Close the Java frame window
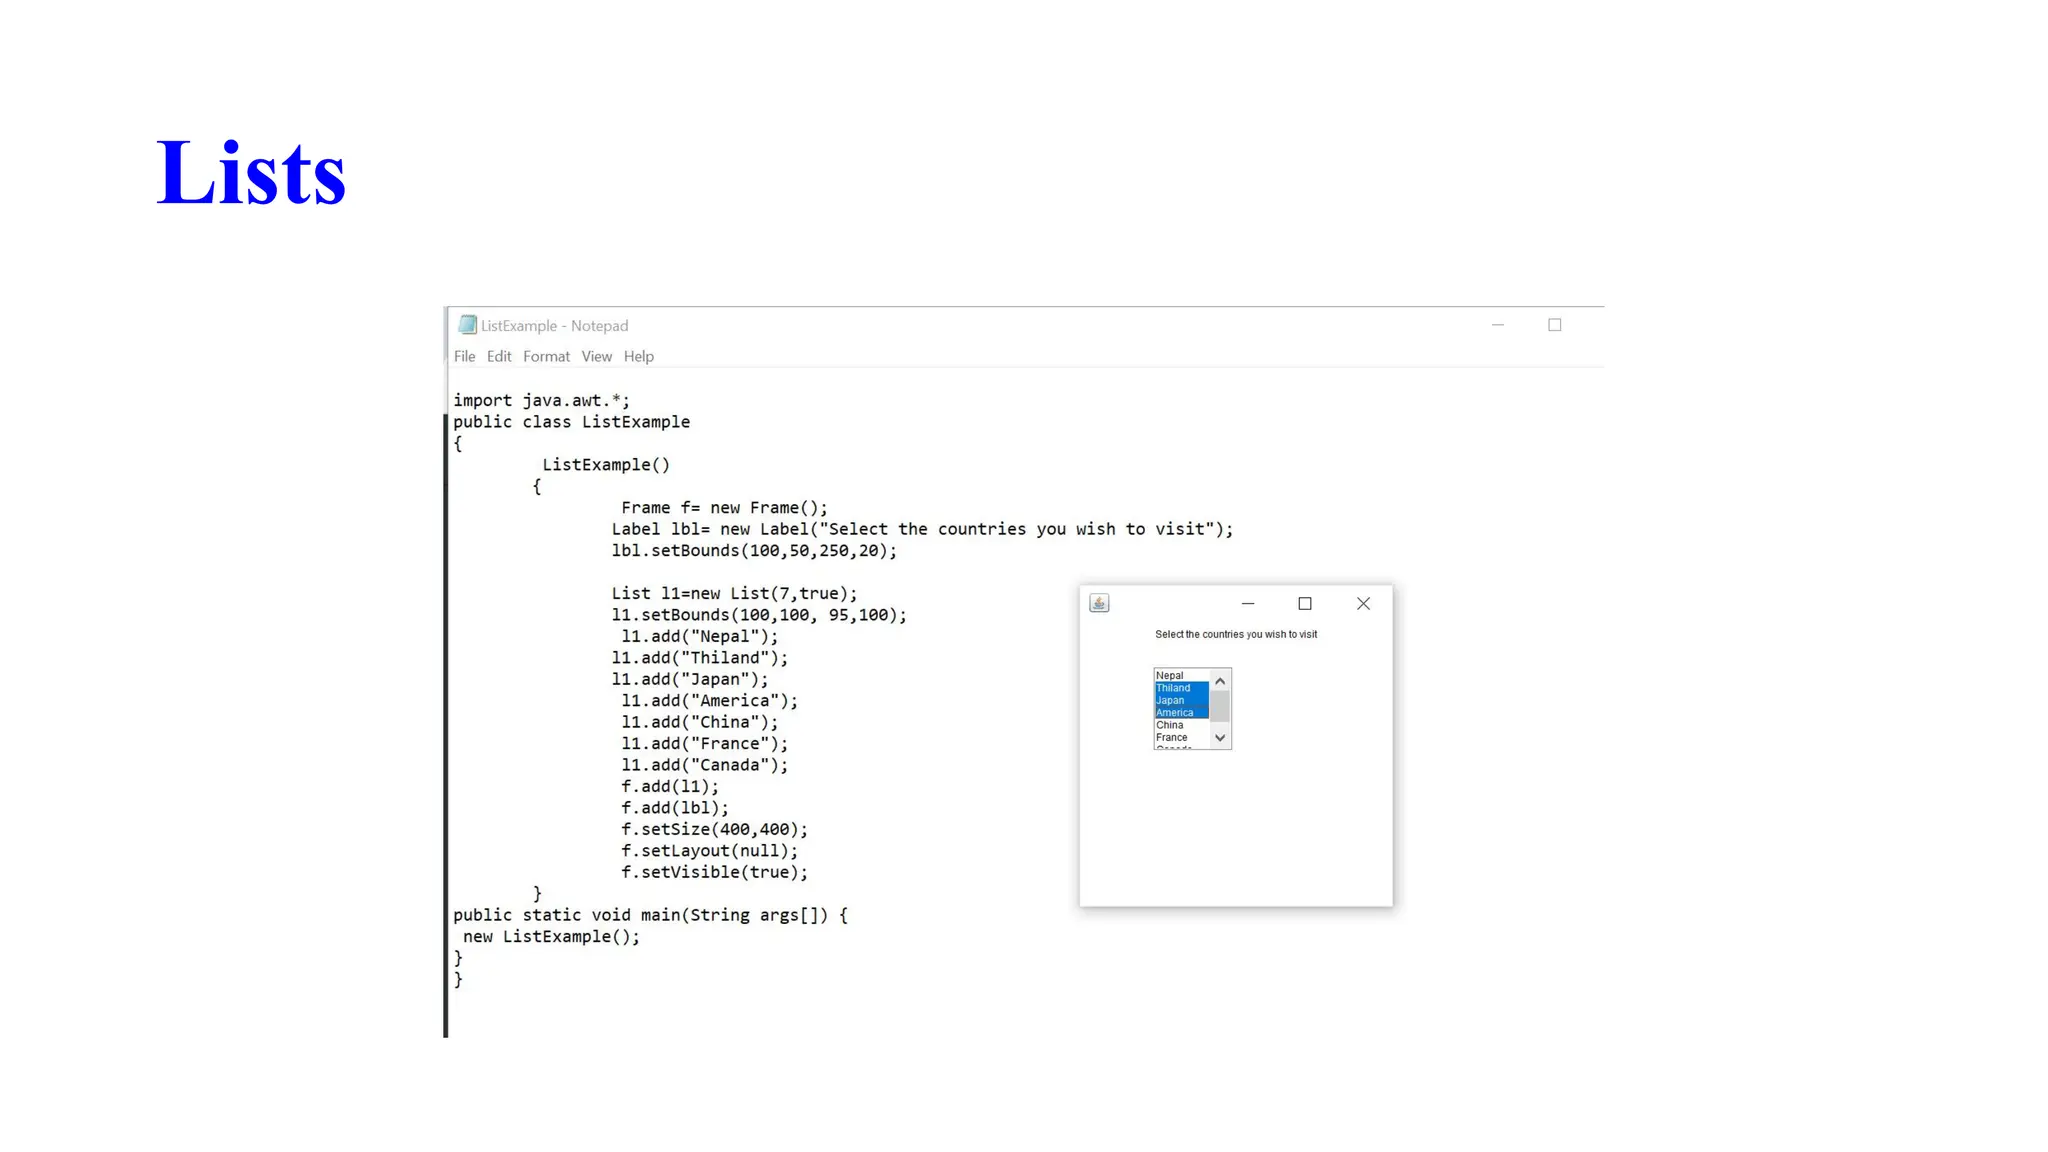The width and height of the screenshot is (2048, 1152). (x=1363, y=603)
